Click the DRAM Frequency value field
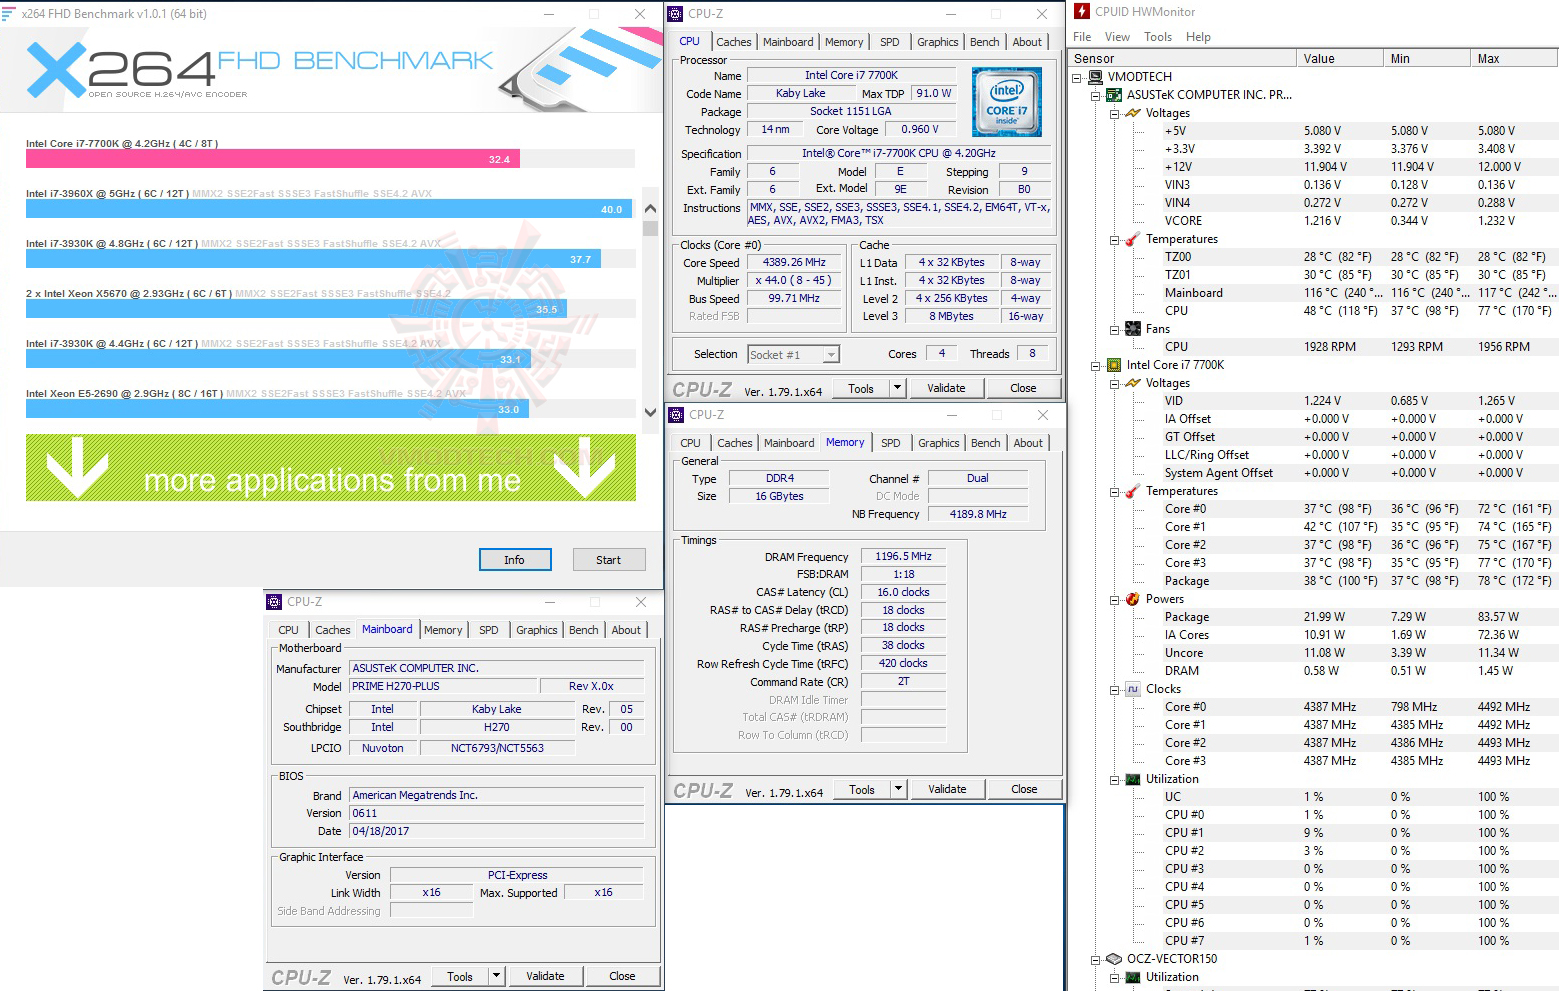This screenshot has height=991, width=1559. [902, 556]
